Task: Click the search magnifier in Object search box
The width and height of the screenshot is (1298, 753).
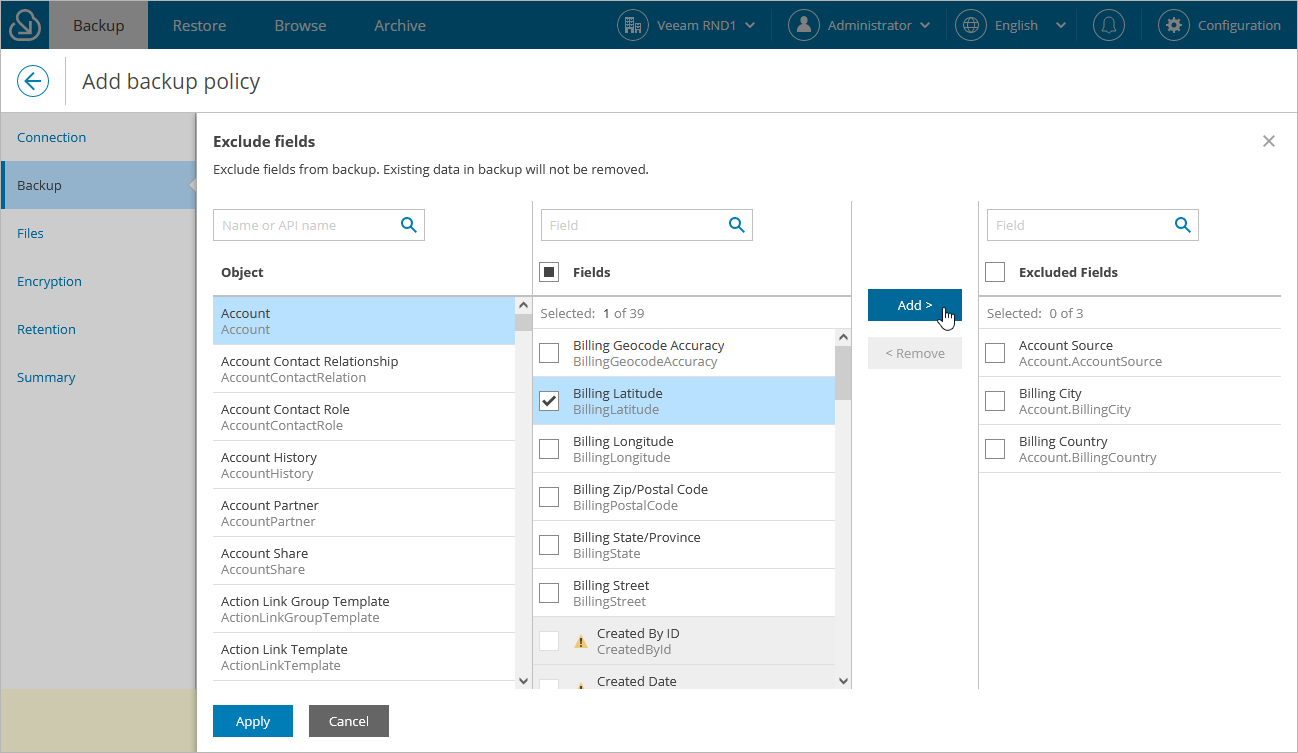Action: (x=408, y=225)
